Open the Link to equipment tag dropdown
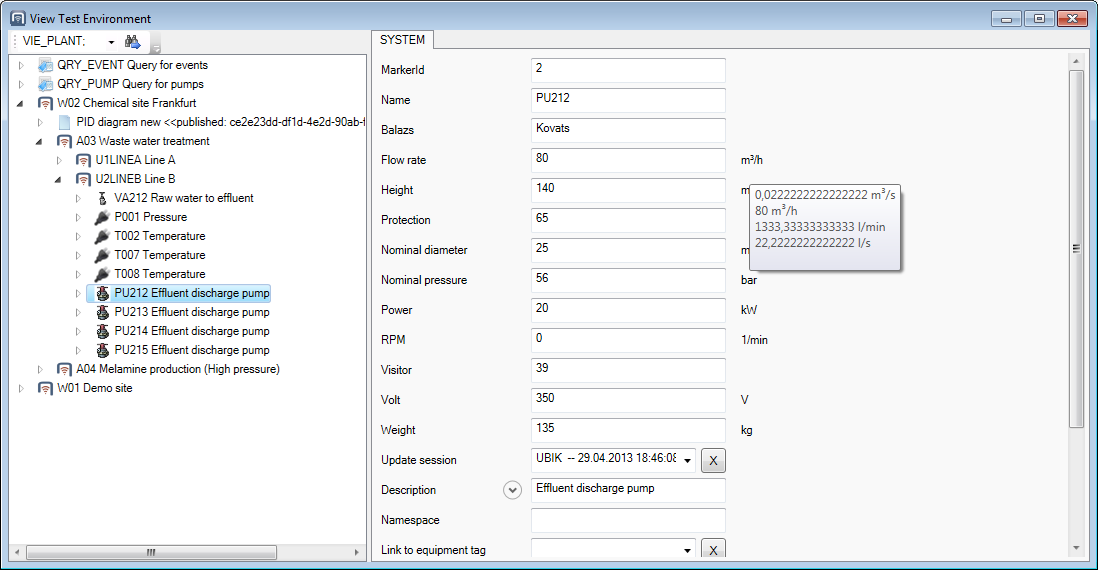1098x570 pixels. point(688,551)
